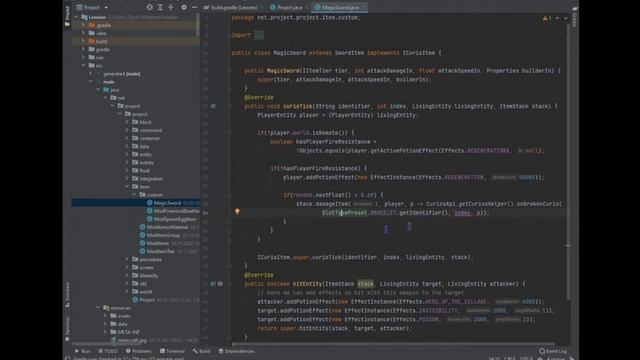Click 'SlotTypePreset' in the code editor
640x360 pixels.
point(344,213)
